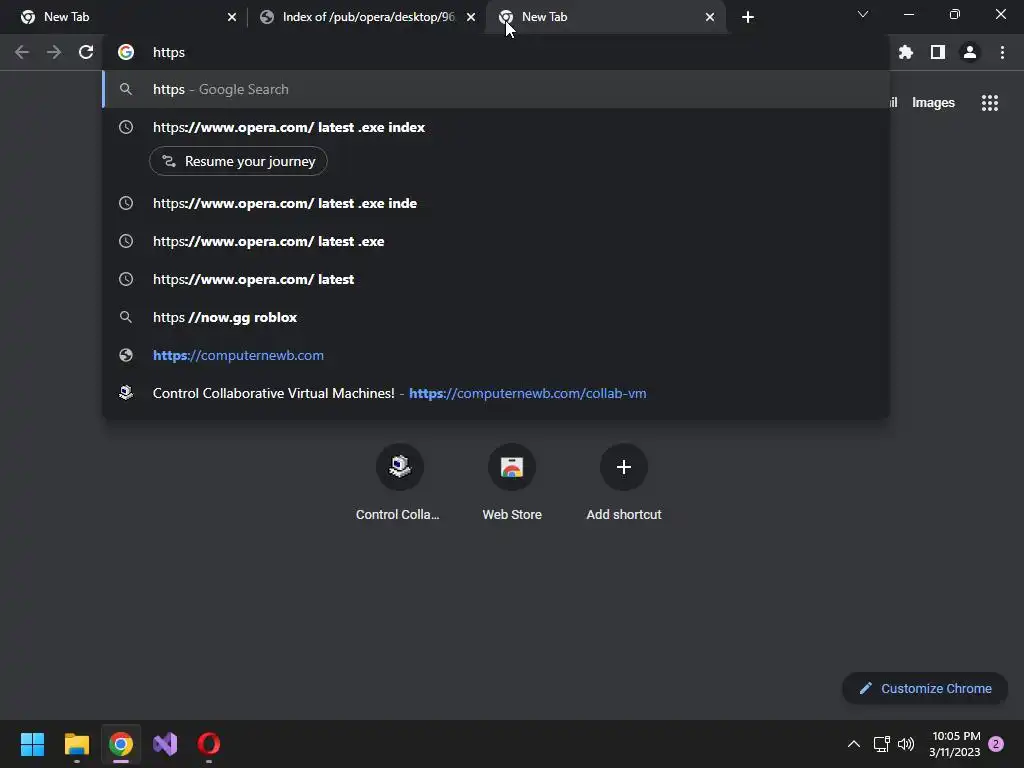Select 'https - Google Search' suggestion
Image resolution: width=1024 pixels, height=768 pixels.
[496, 89]
